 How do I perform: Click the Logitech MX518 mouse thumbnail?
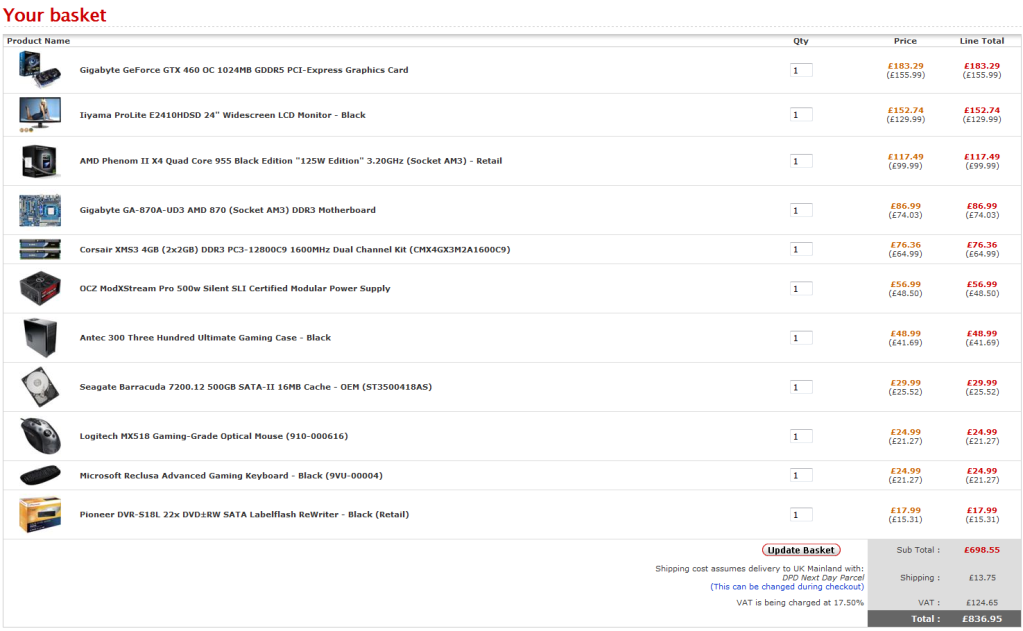tap(39, 436)
